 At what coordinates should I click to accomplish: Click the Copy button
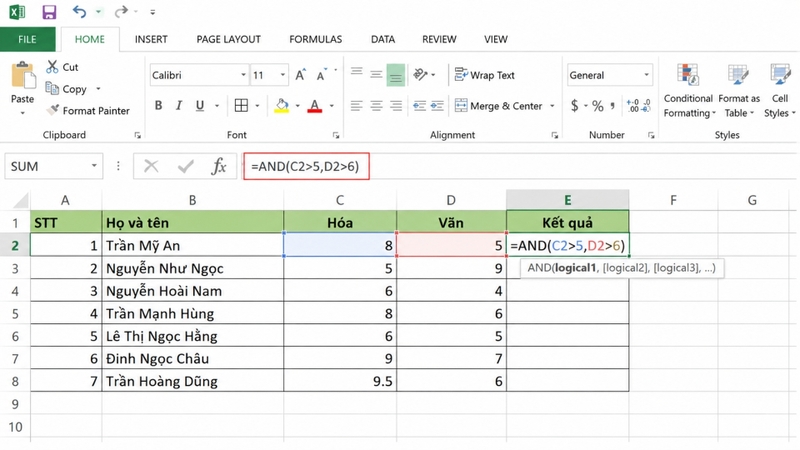(66, 89)
